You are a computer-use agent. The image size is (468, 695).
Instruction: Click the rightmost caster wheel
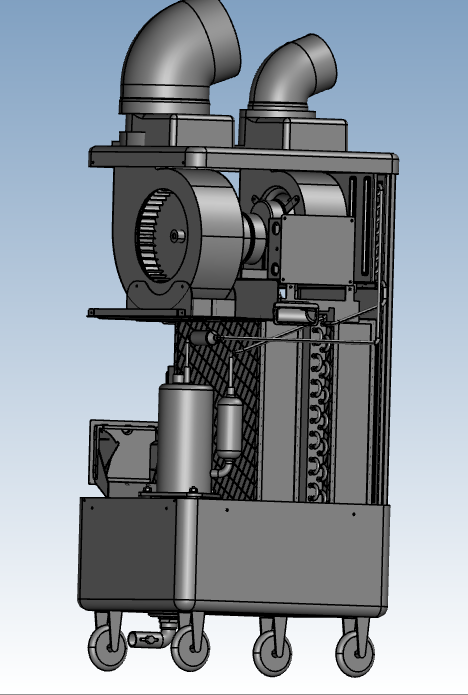355,654
